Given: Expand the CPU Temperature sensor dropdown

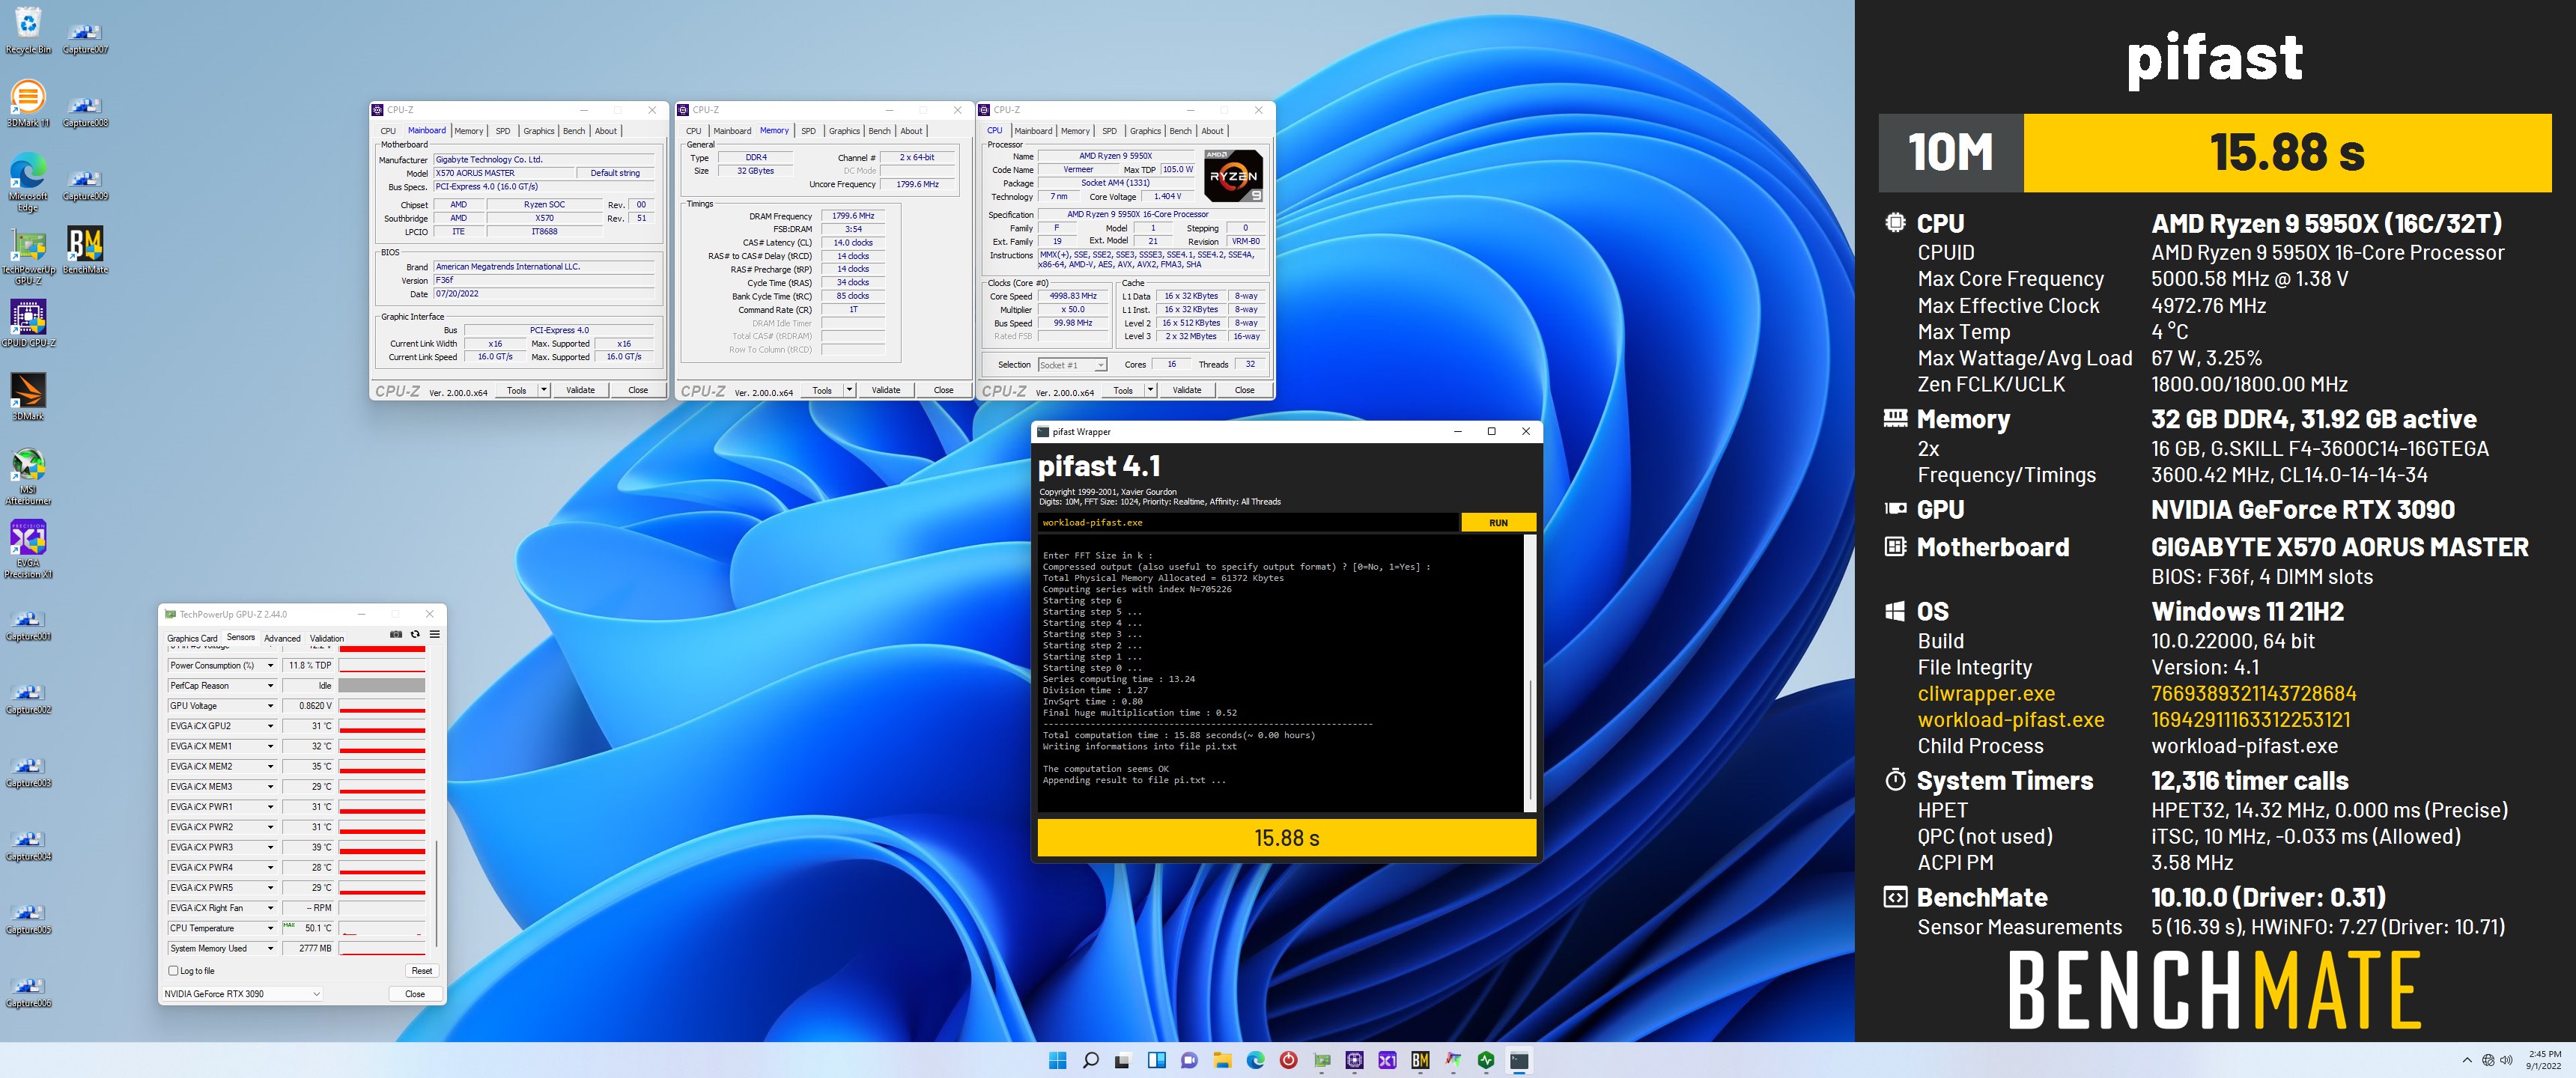Looking at the screenshot, I should (270, 928).
